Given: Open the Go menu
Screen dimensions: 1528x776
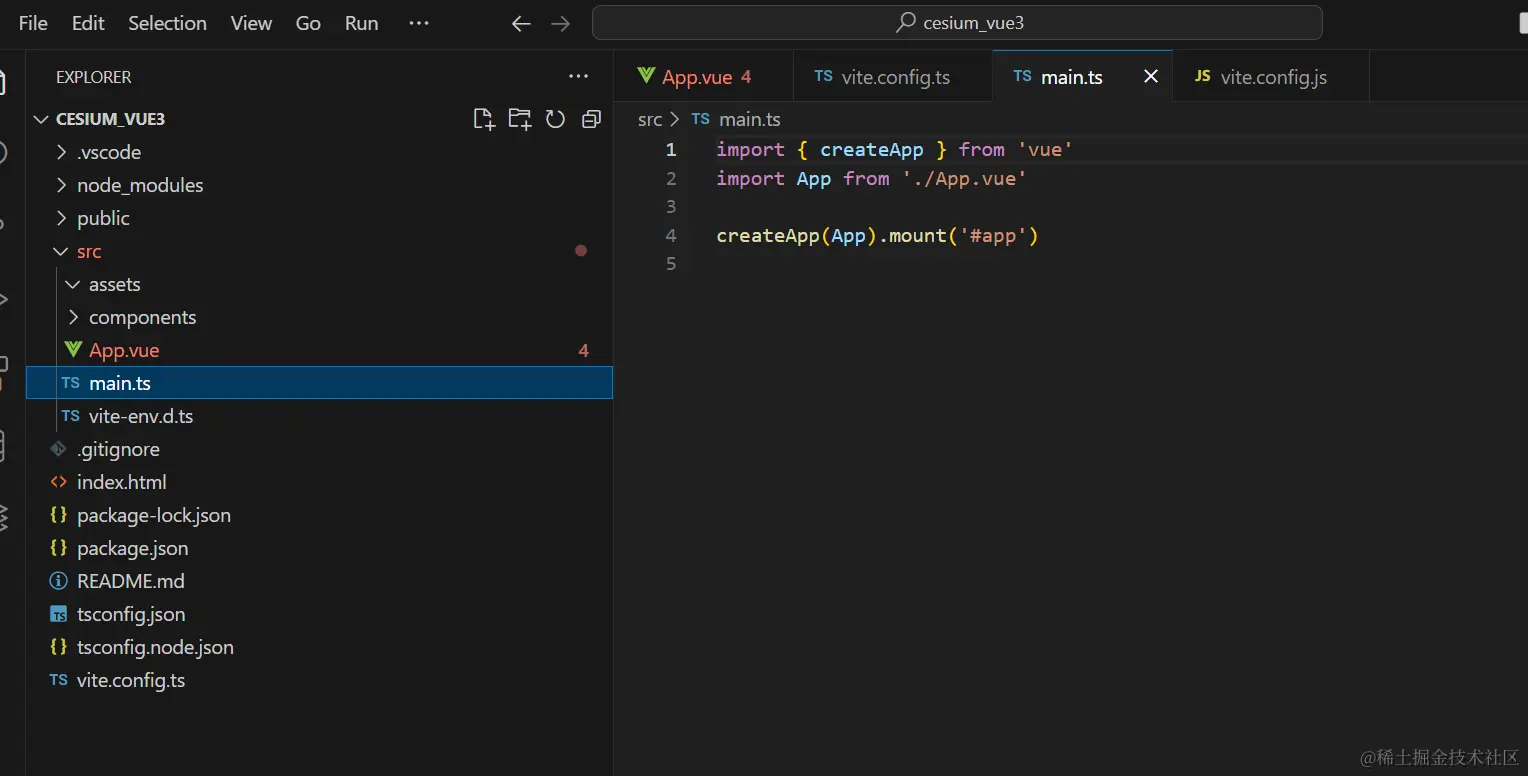Looking at the screenshot, I should pyautogui.click(x=308, y=23).
